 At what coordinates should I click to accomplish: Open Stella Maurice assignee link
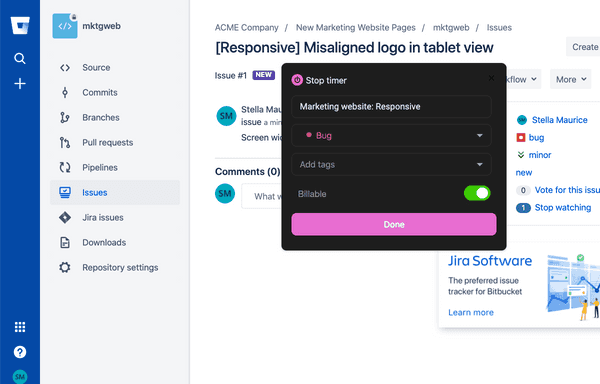point(559,120)
